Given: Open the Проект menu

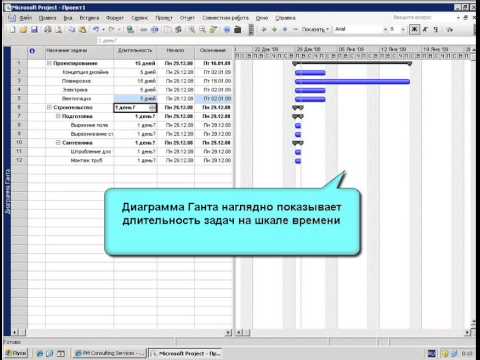Looking at the screenshot, I should [x=164, y=18].
